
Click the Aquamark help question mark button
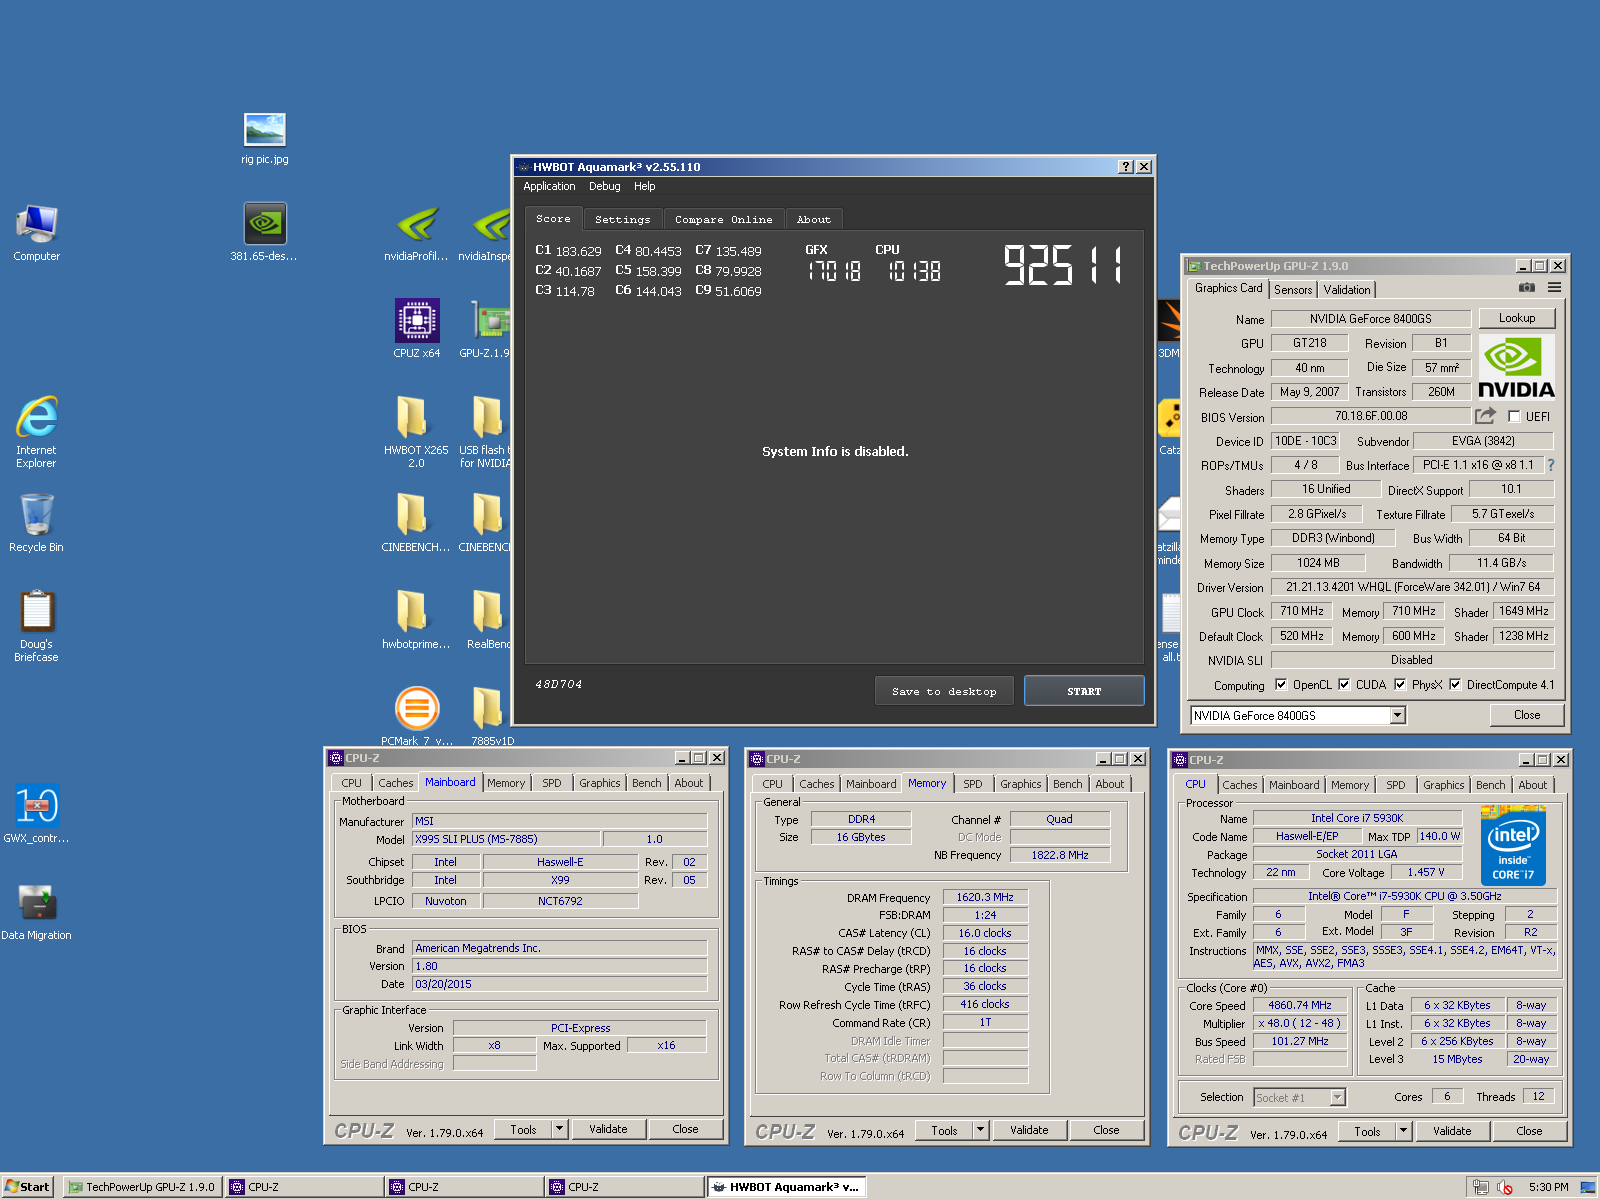pyautogui.click(x=1126, y=167)
